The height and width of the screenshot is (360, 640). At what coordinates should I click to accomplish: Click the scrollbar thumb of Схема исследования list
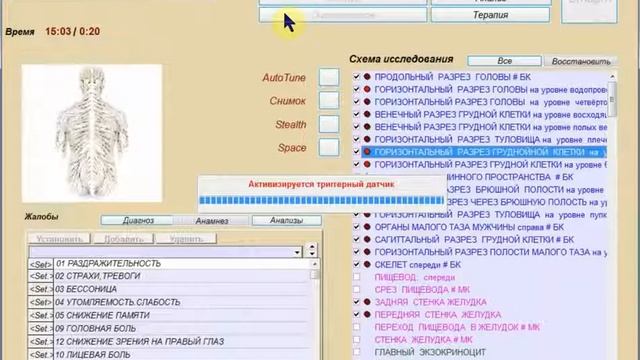point(612,98)
